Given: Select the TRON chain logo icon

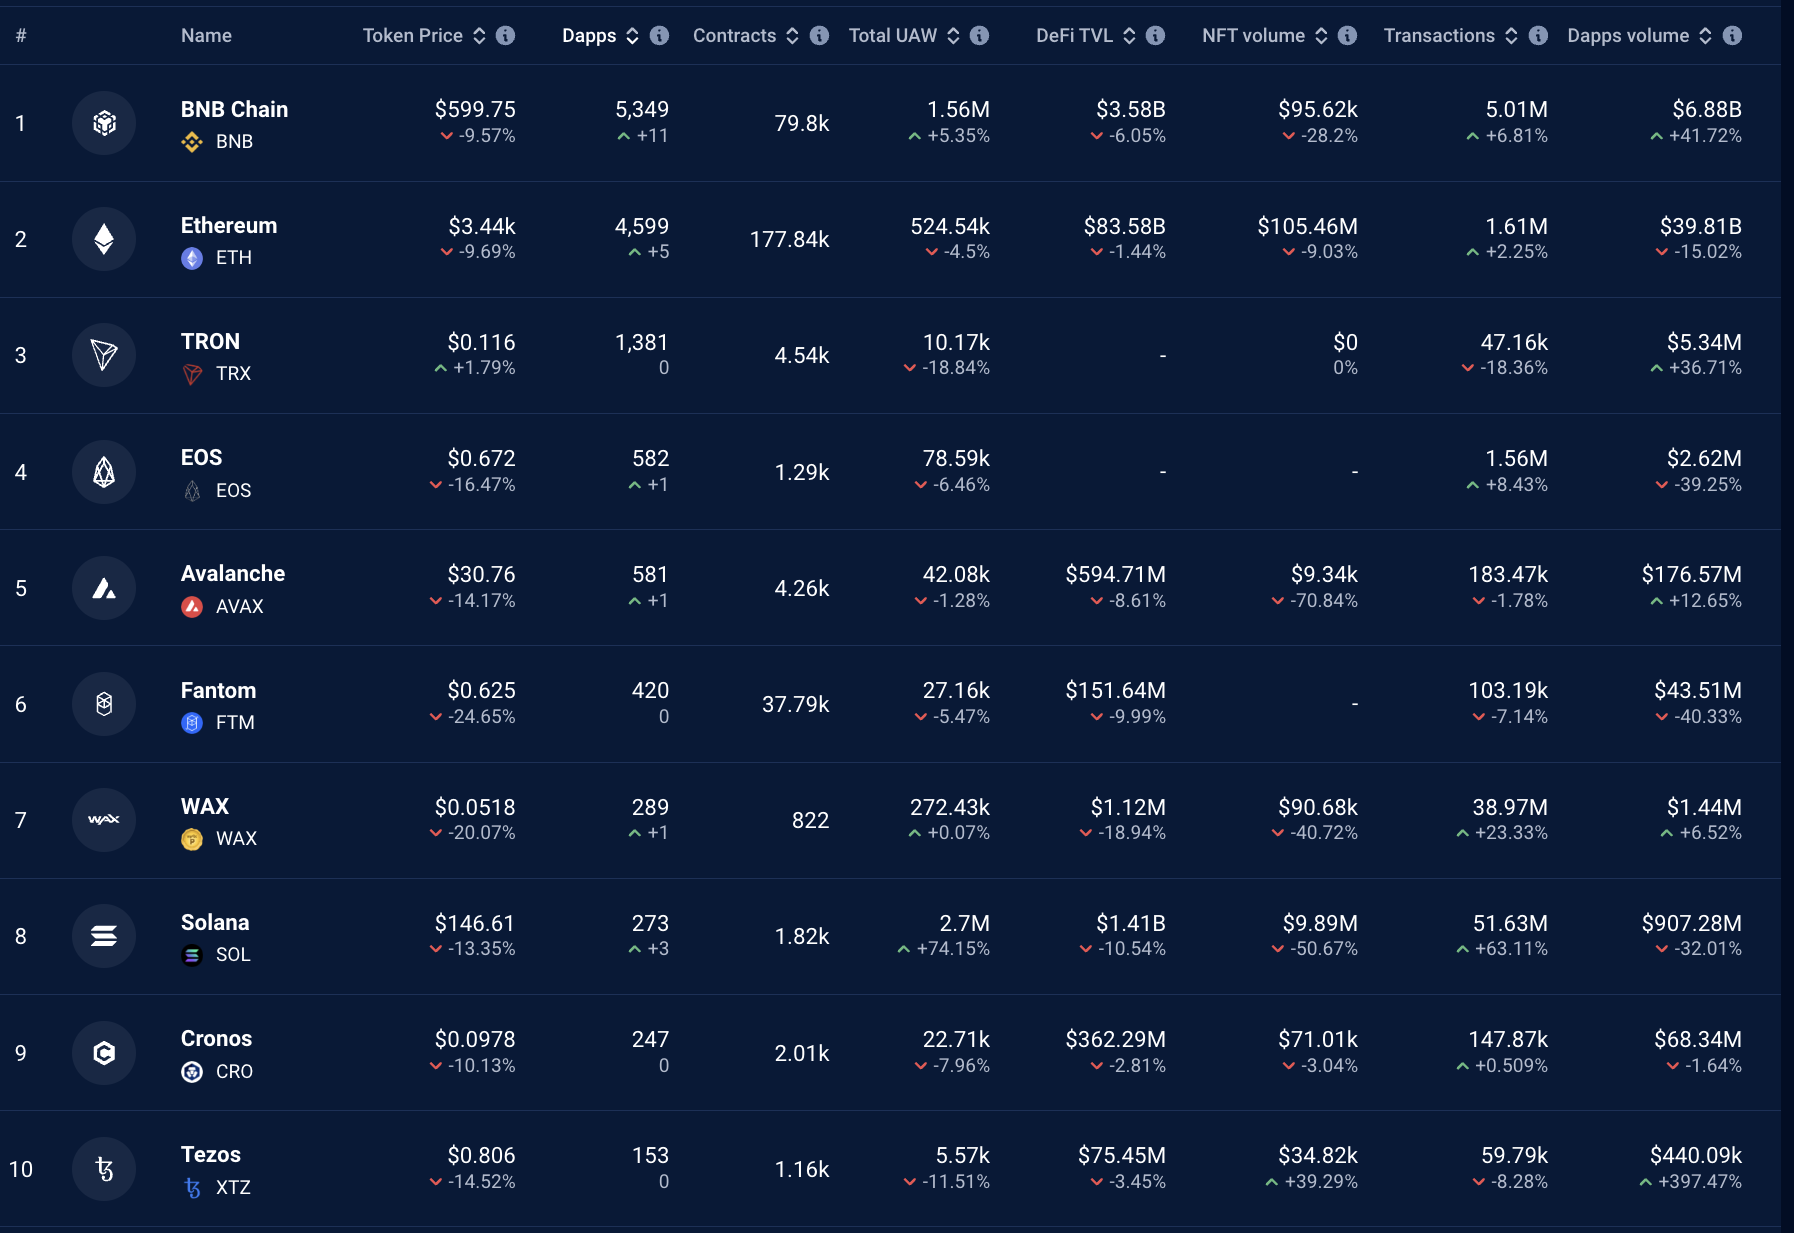Looking at the screenshot, I should coord(104,355).
